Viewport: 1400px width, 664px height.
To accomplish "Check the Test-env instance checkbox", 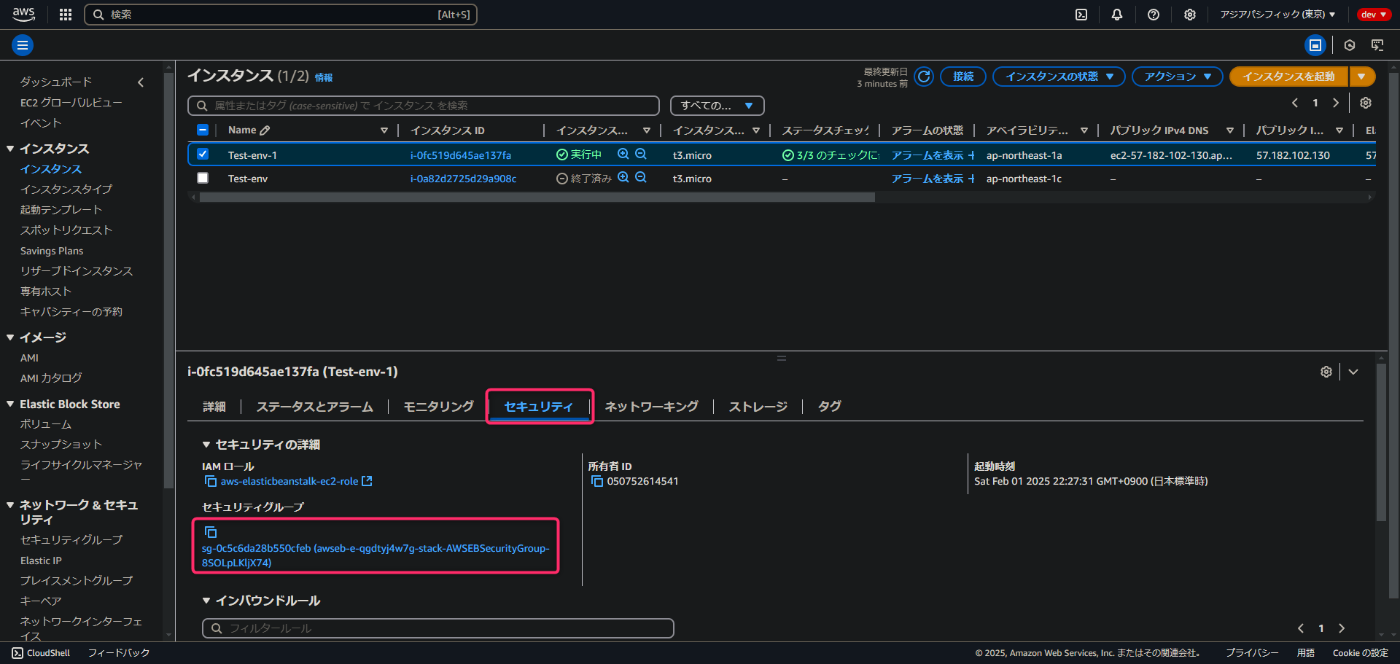I will pyautogui.click(x=203, y=178).
